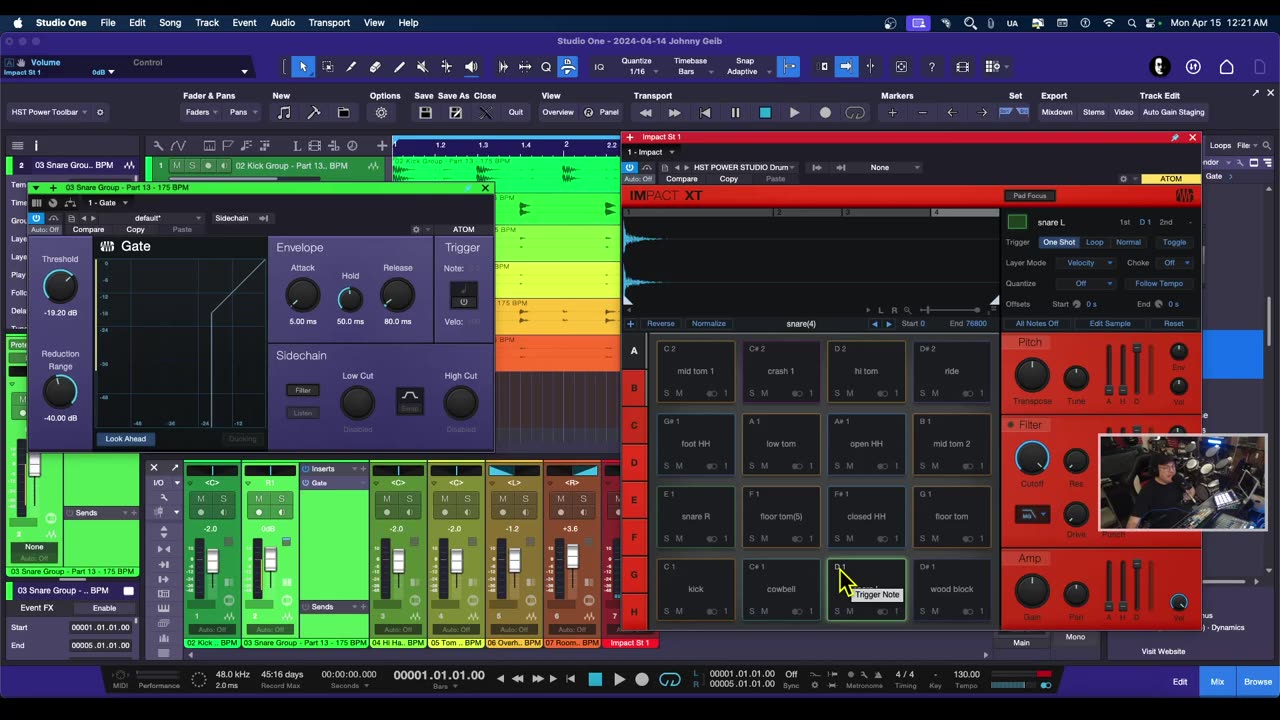This screenshot has width=1280, height=720.
Task: Click the hammer icon under New
Action: click(313, 112)
